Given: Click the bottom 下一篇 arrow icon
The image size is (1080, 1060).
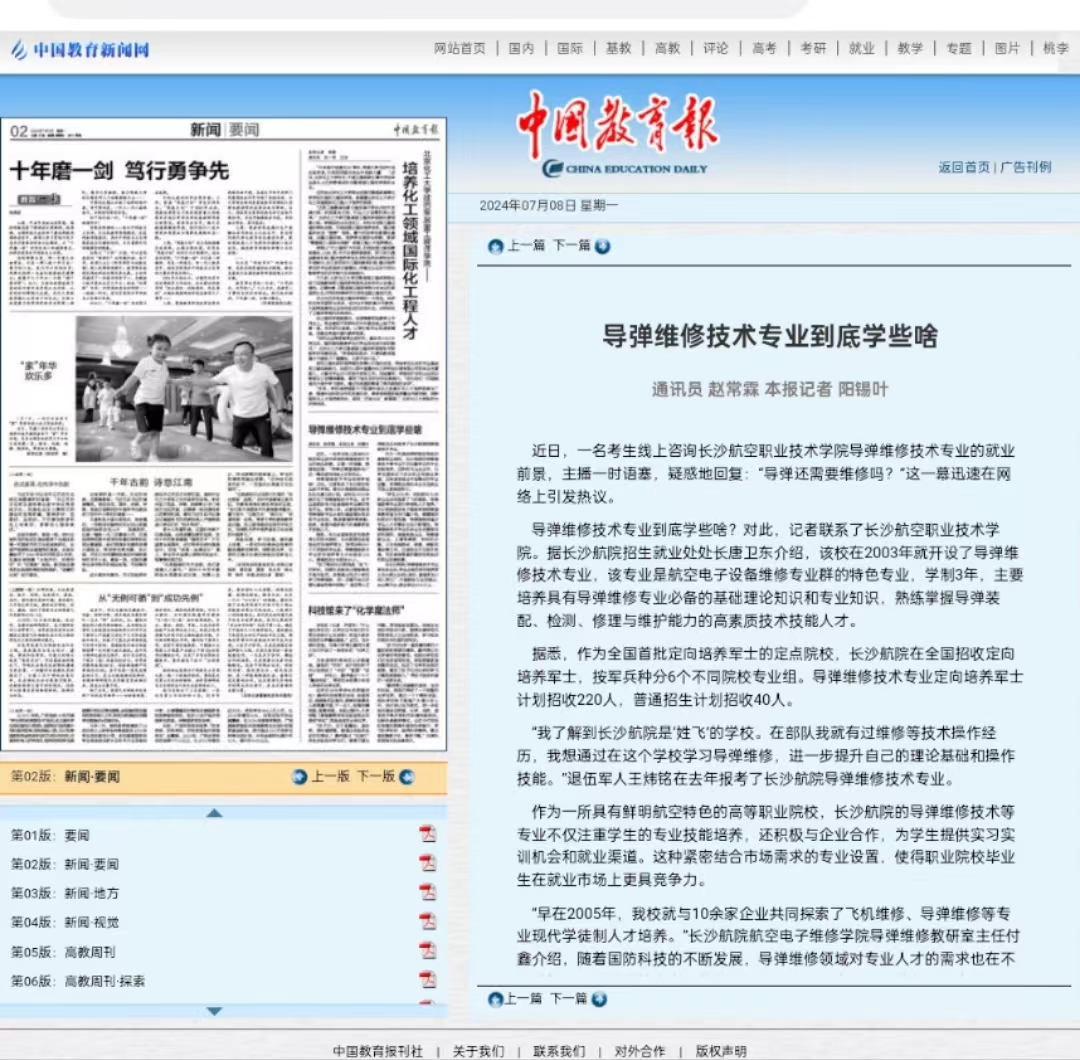Looking at the screenshot, I should 599,999.
